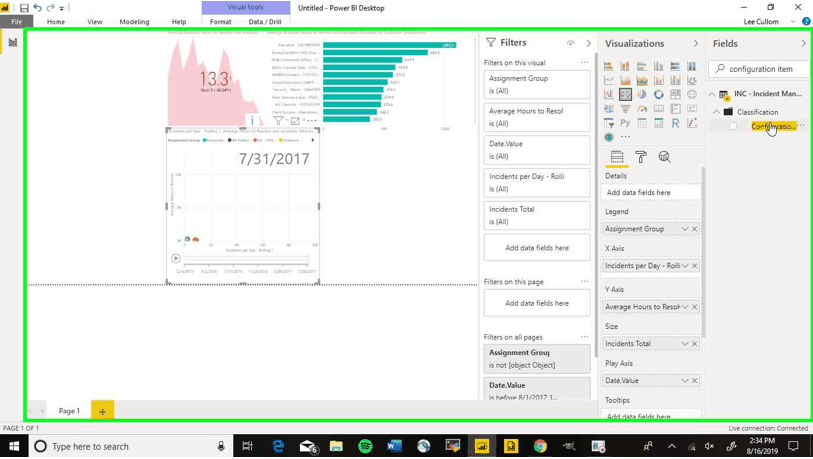The image size is (813, 459).
Task: Select the Funnel visualization
Action: pyautogui.click(x=625, y=109)
